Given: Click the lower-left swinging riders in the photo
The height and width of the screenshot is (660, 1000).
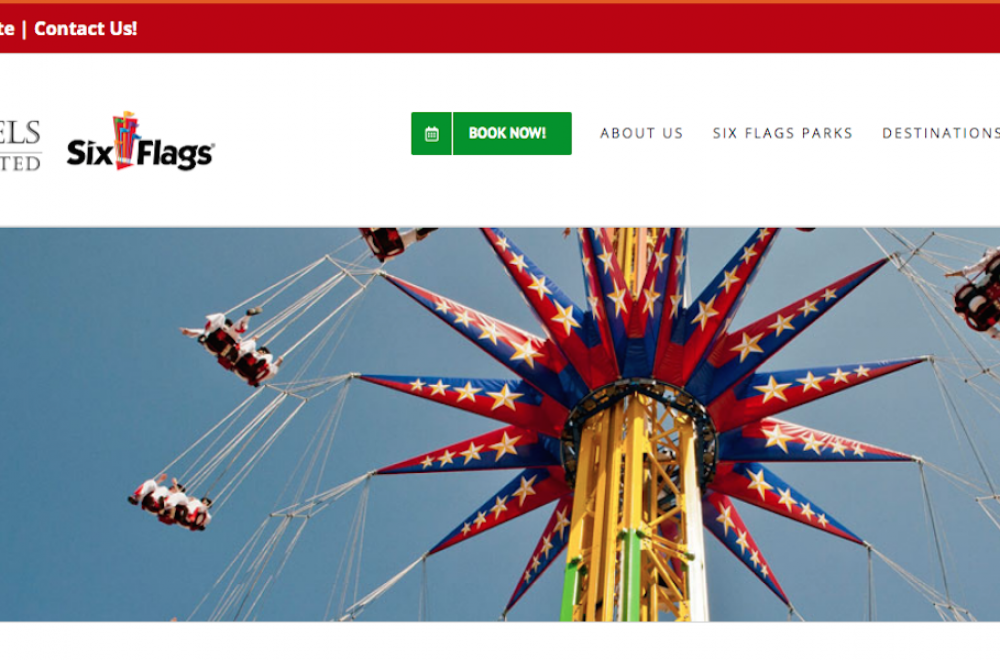Looking at the screenshot, I should coord(170,502).
